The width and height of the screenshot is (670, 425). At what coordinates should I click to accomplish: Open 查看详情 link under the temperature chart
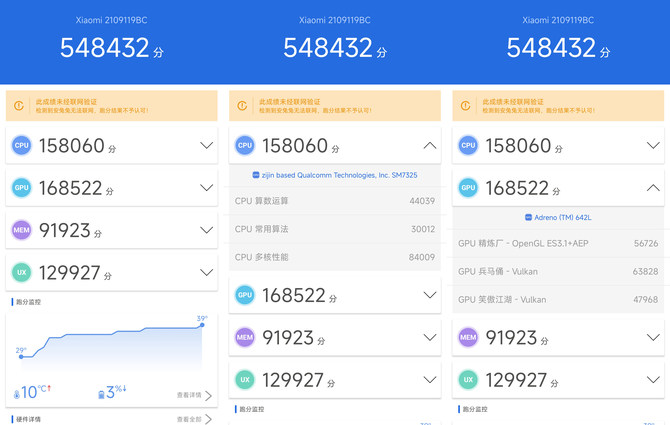tap(194, 395)
